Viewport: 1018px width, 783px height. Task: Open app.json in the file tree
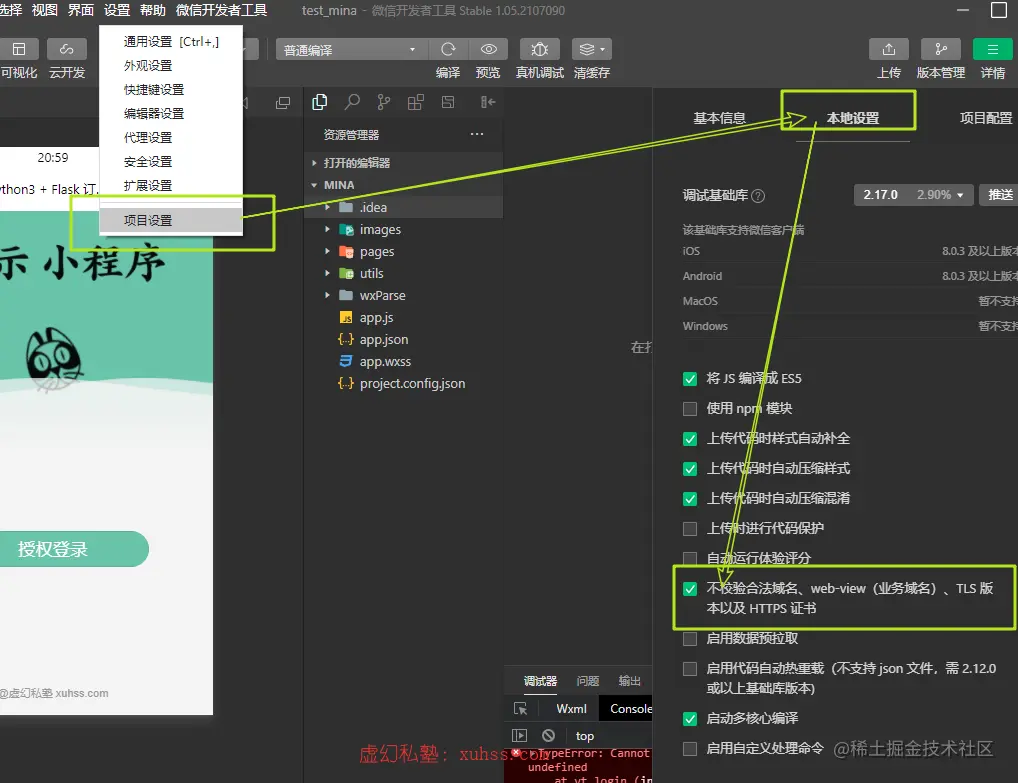tap(383, 340)
